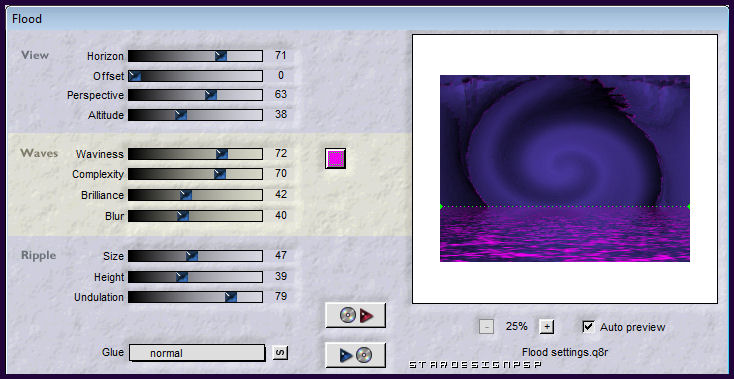Click the small 'S' icon beside Glue
Screen dimensions: 734x379
(x=280, y=353)
